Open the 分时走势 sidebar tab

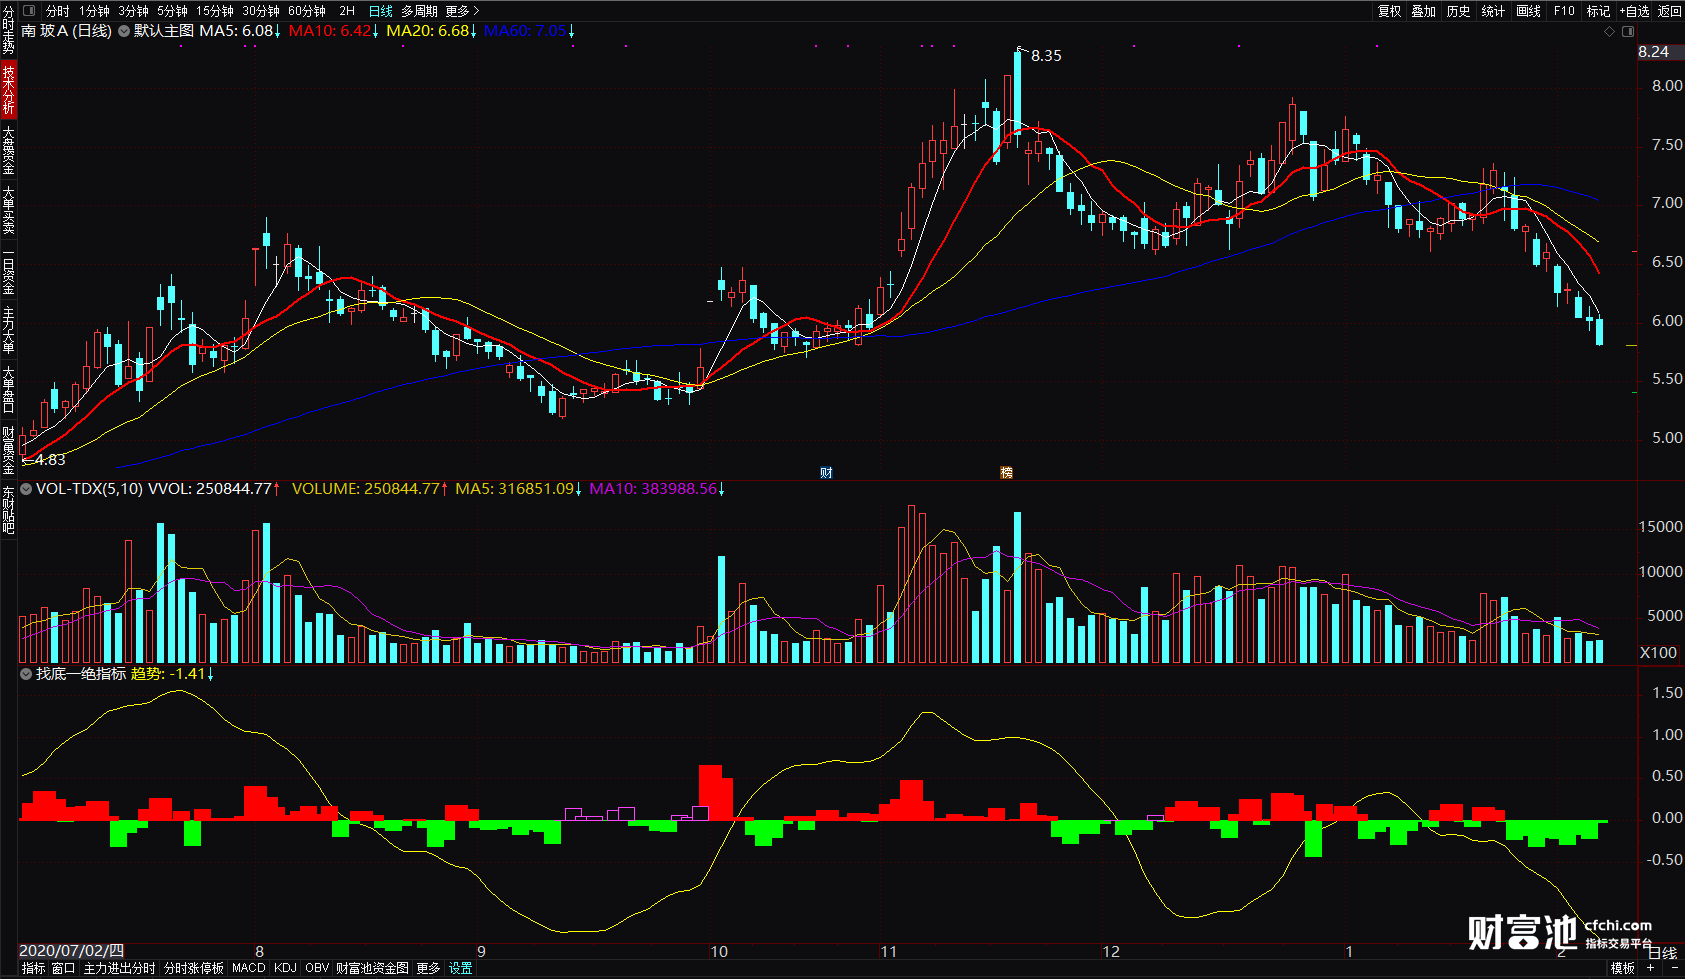8,30
